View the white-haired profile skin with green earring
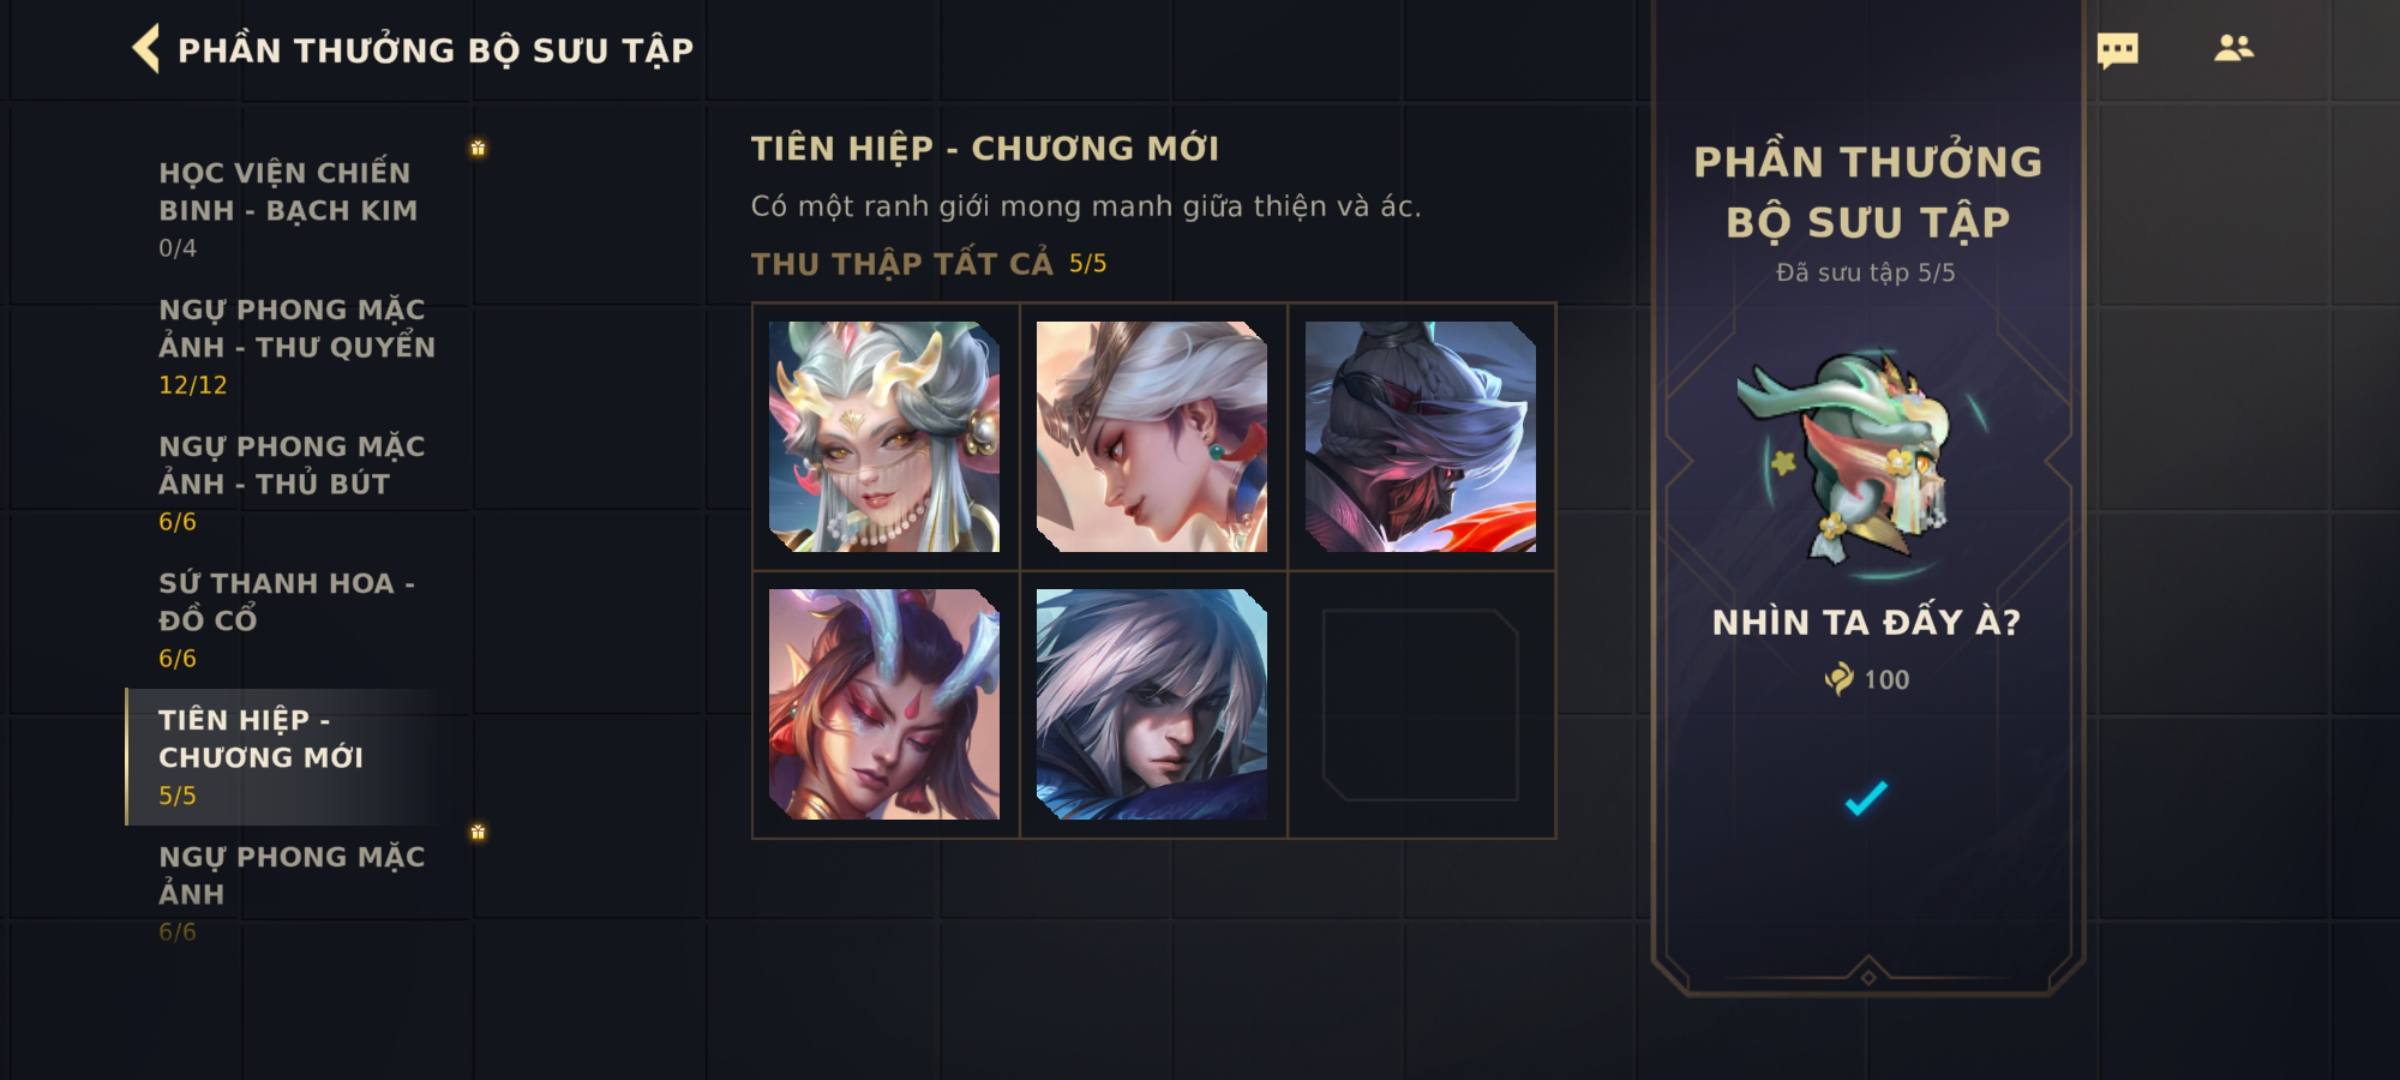Screen dimensions: 2400x1080 coord(1152,436)
